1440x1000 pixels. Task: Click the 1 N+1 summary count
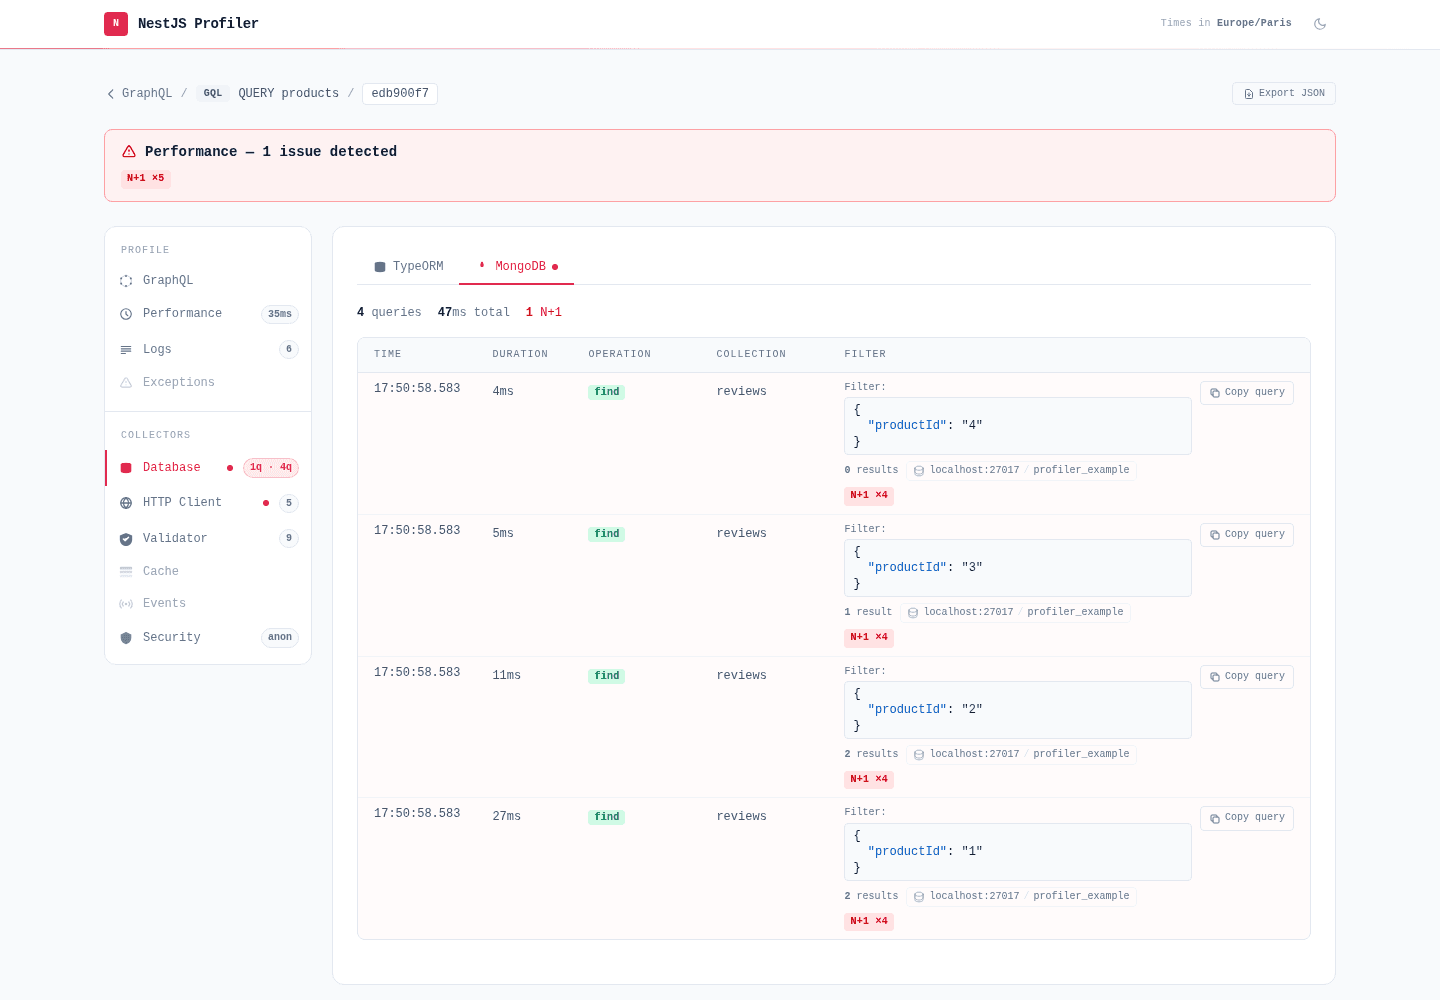click(544, 313)
